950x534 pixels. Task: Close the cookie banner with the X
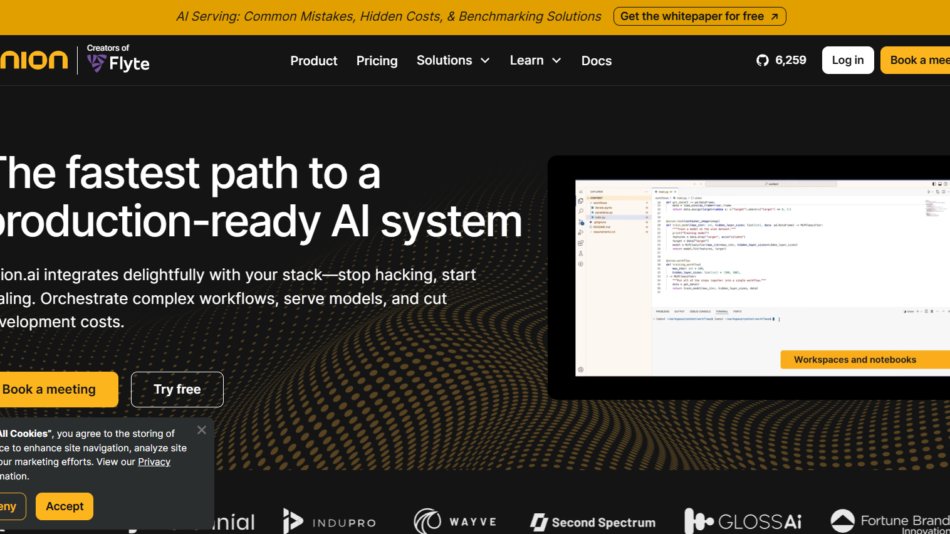(202, 430)
